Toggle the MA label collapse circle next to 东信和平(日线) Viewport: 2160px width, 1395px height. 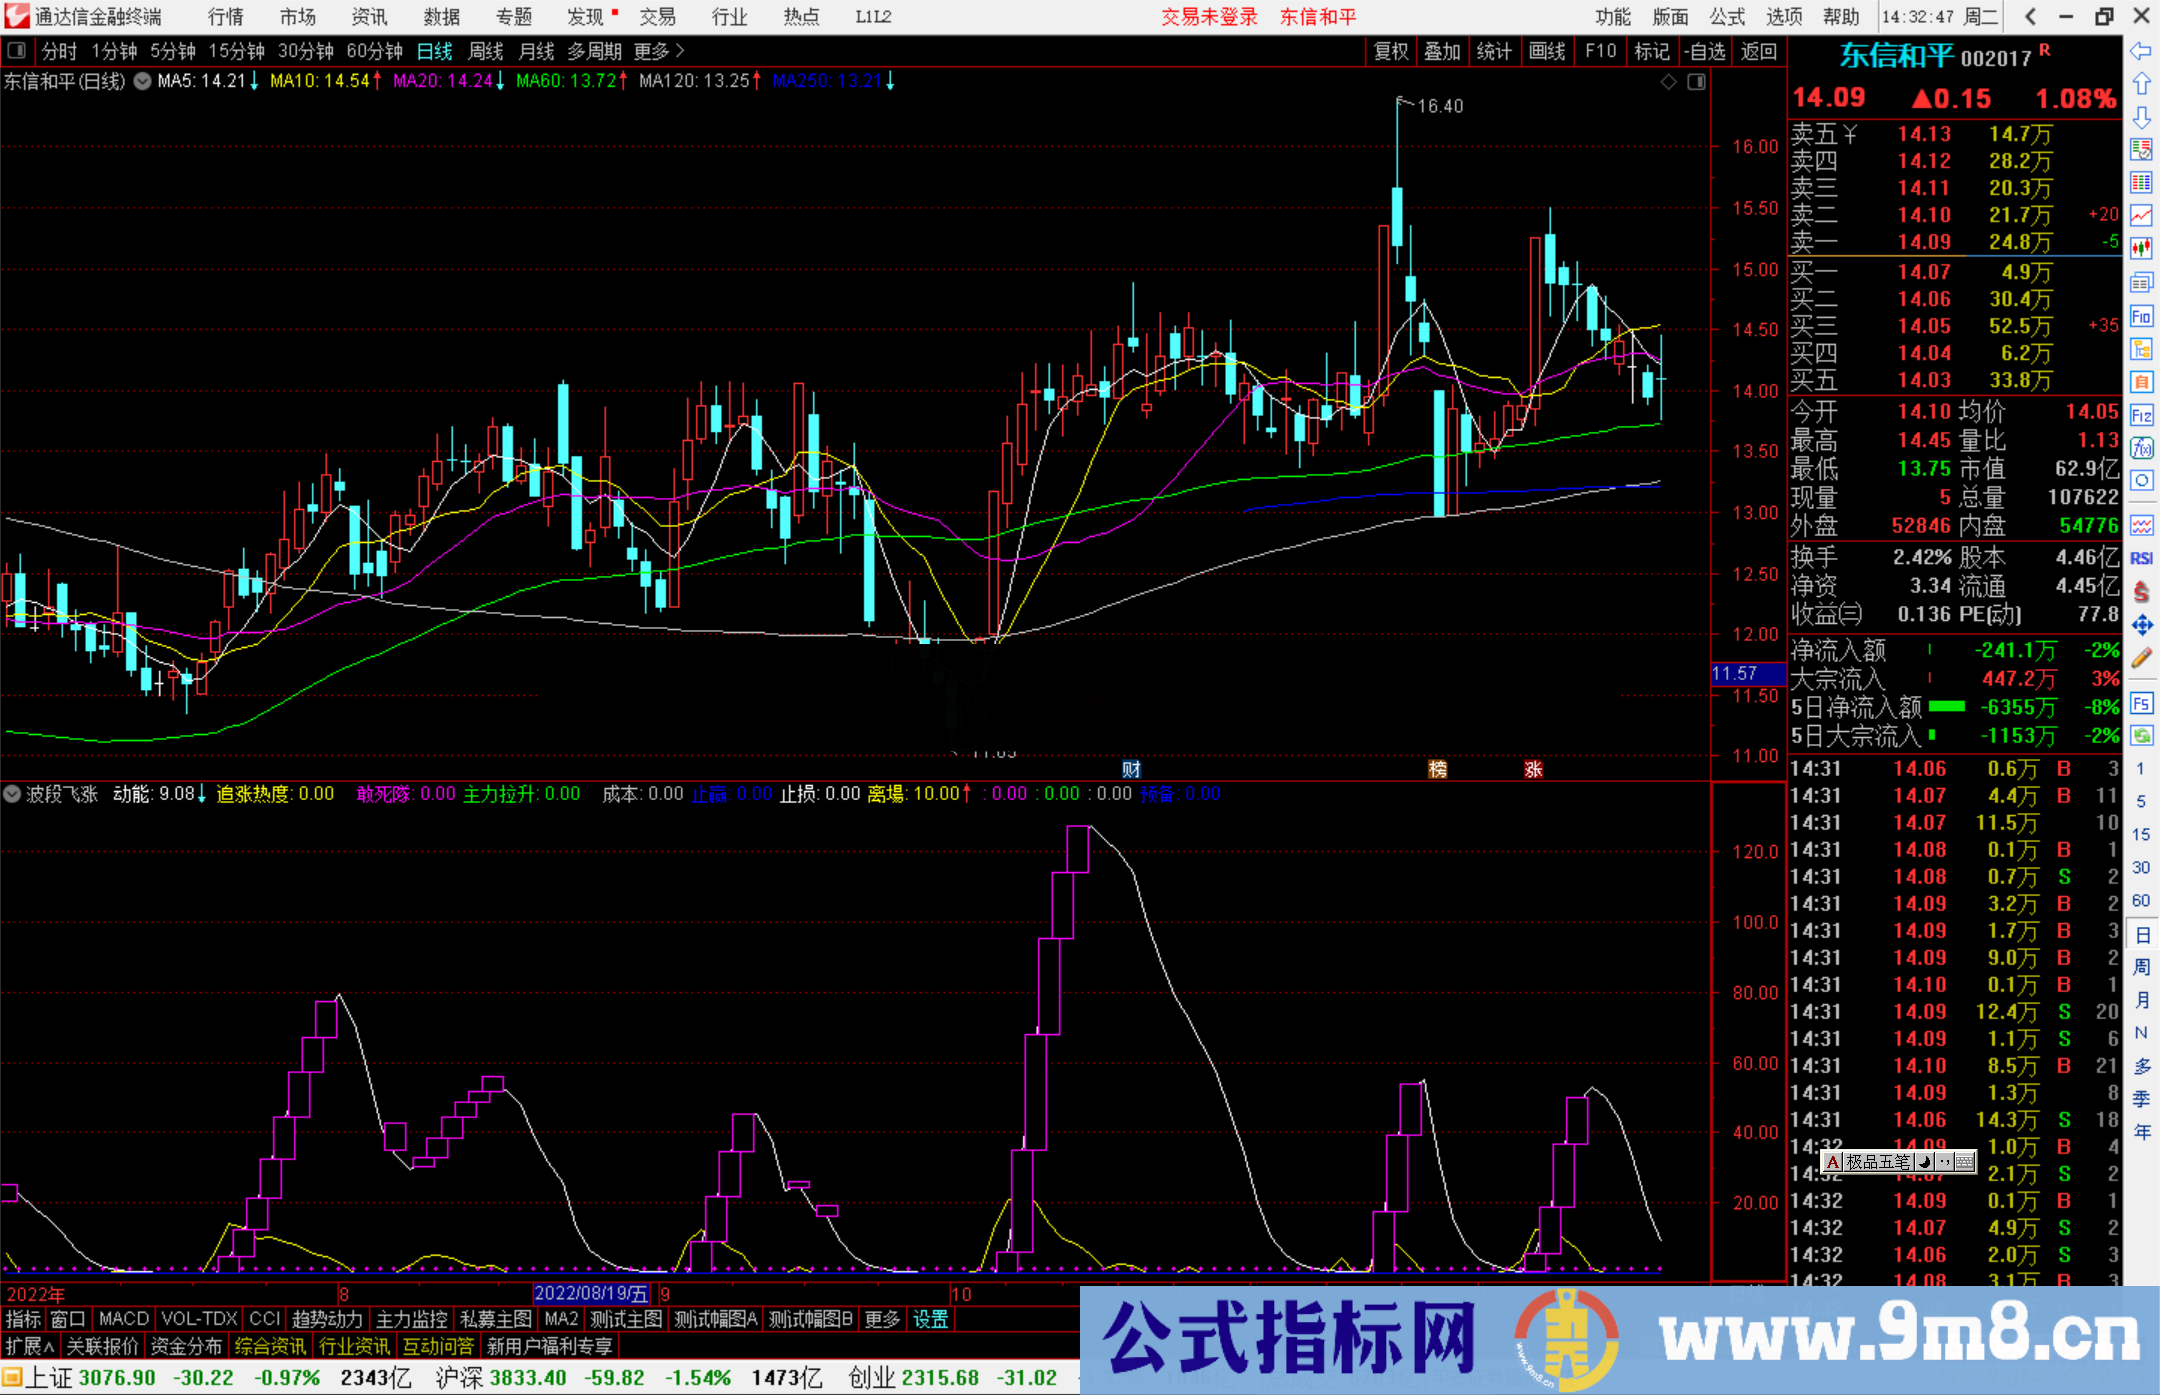click(141, 82)
